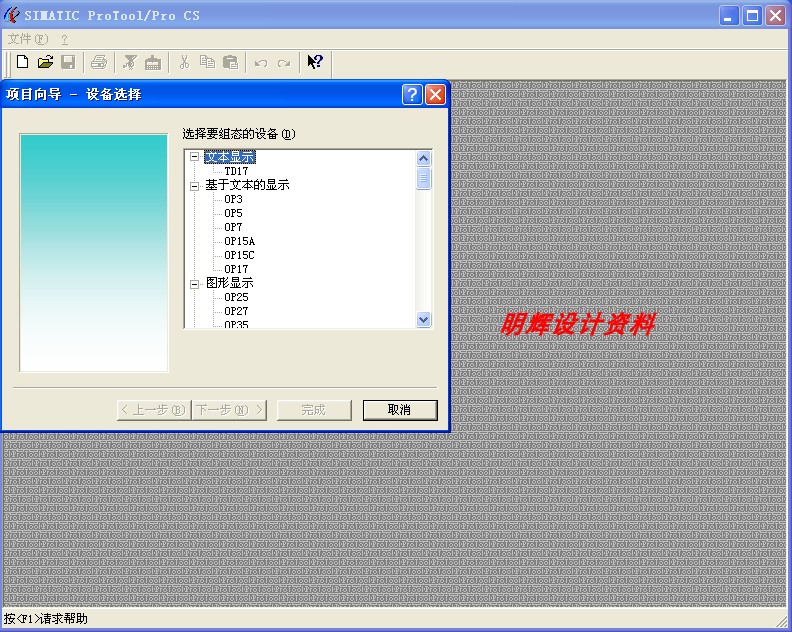Viewport: 792px width, 632px height.
Task: Click the Redo arrow toolbar icon
Action: pyautogui.click(x=284, y=63)
